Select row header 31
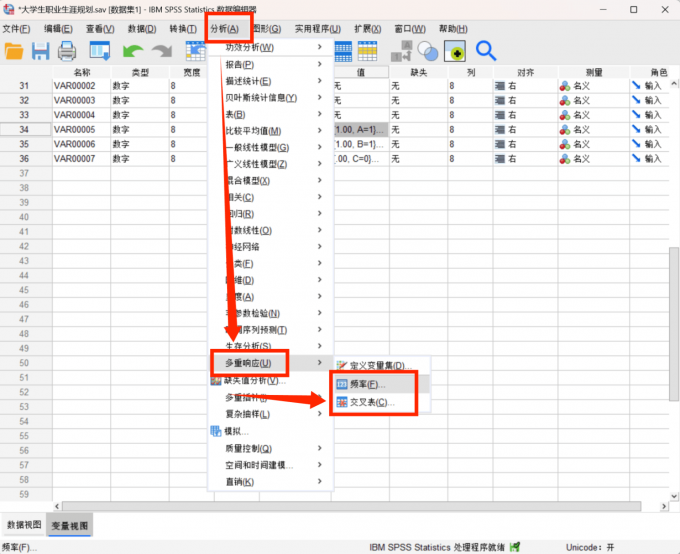The image size is (680, 554). [x=24, y=86]
